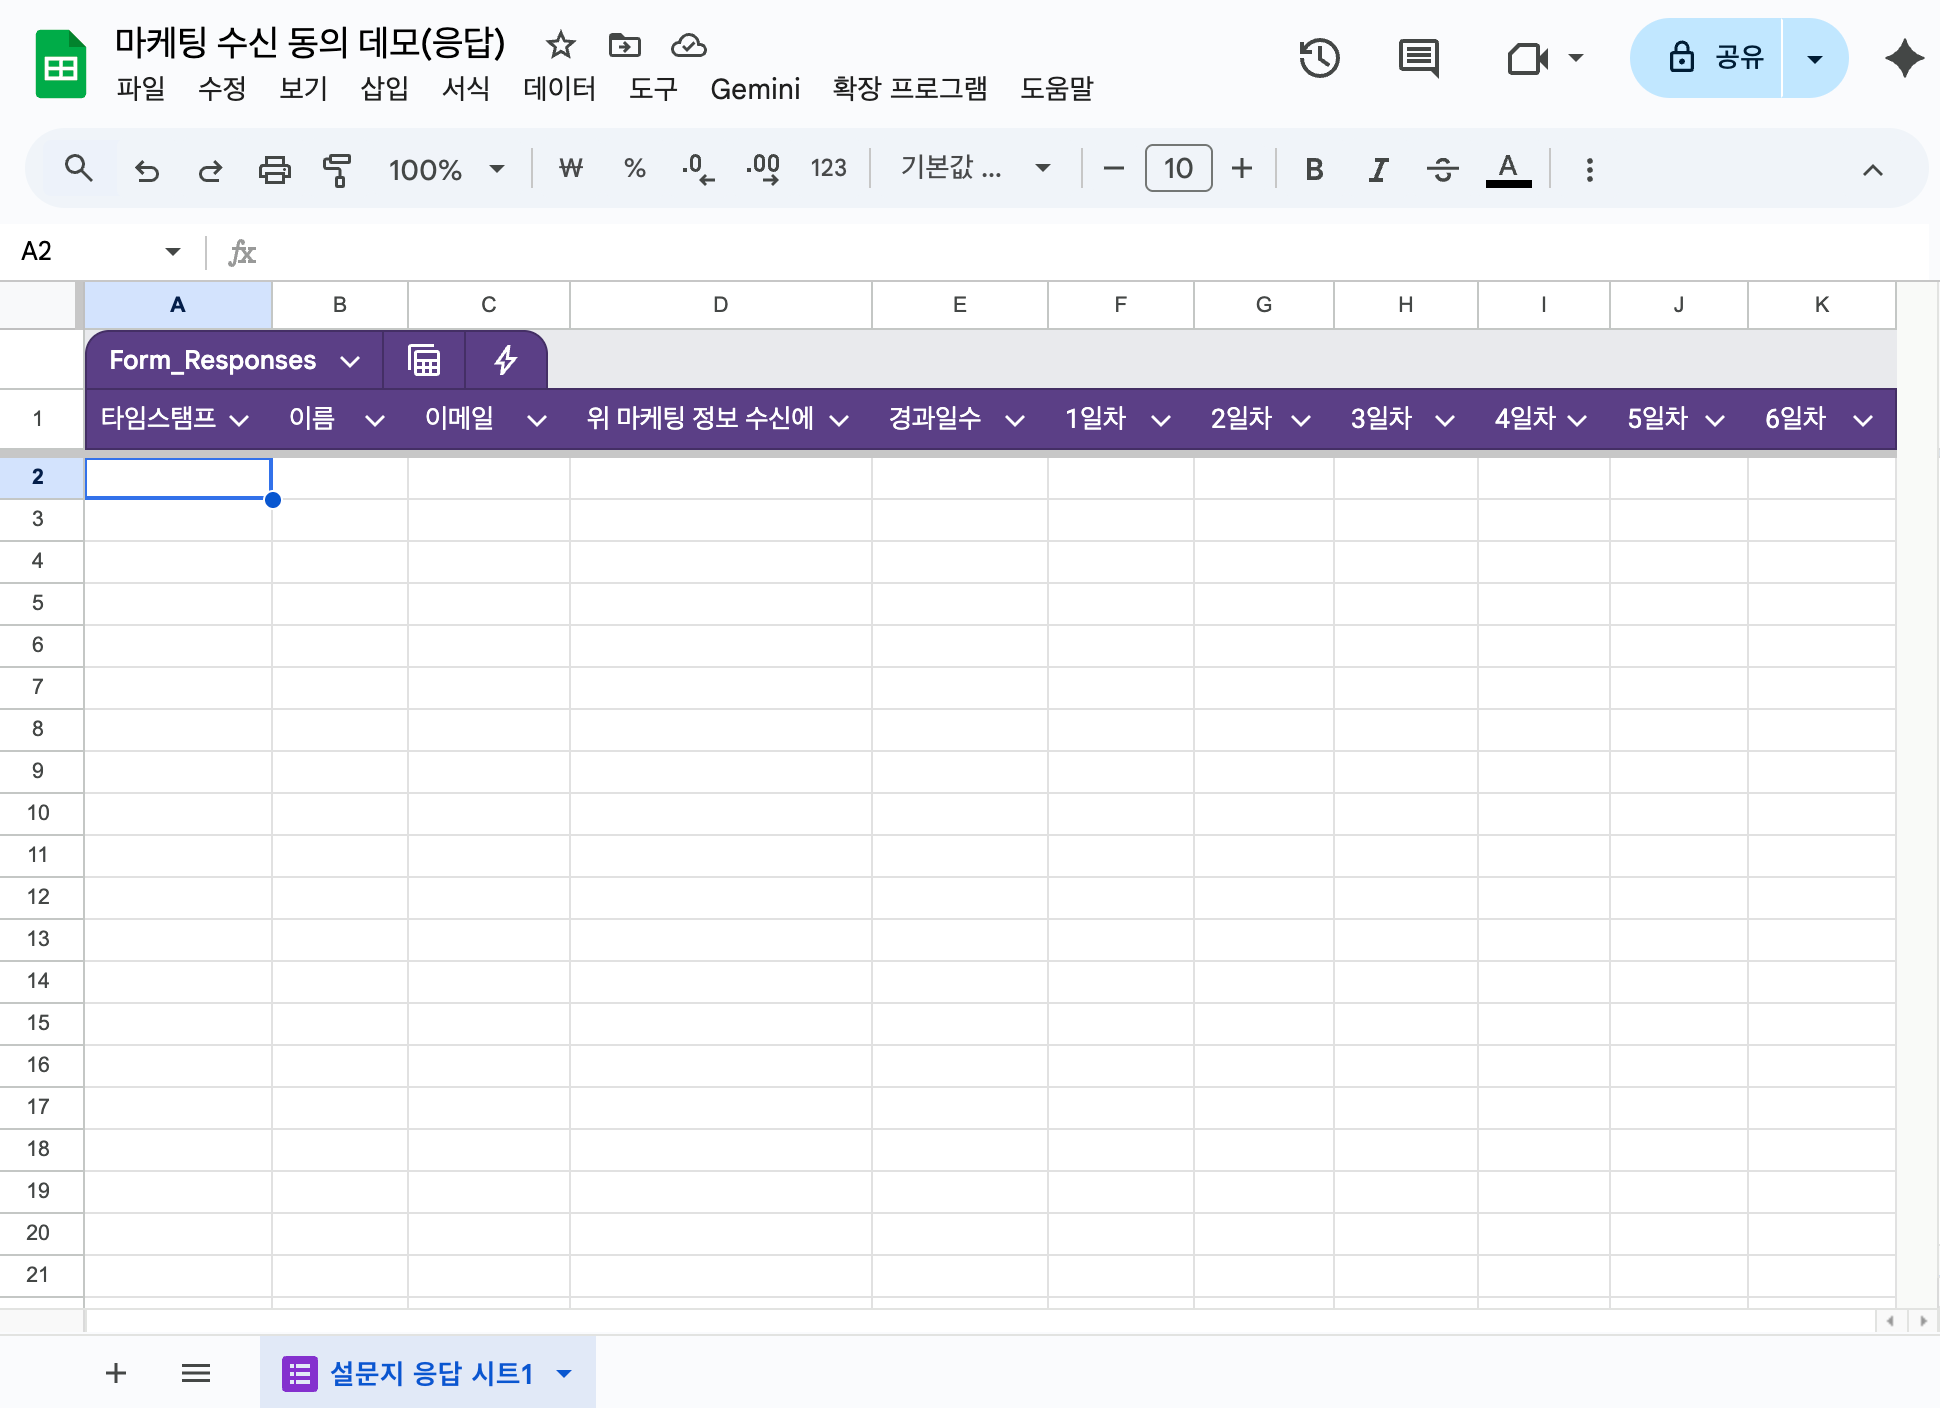Click the Gemini sparkle icon
The width and height of the screenshot is (1940, 1408).
[x=1904, y=58]
